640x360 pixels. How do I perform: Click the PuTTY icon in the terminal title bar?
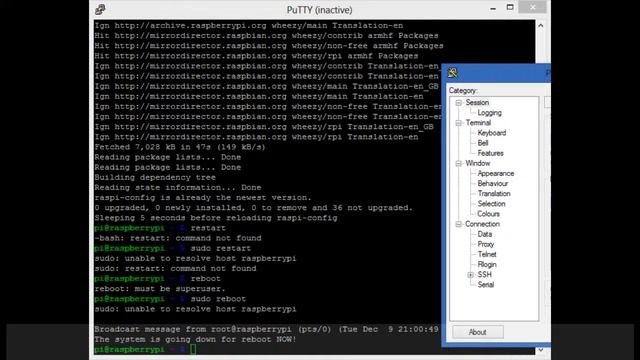click(x=100, y=9)
